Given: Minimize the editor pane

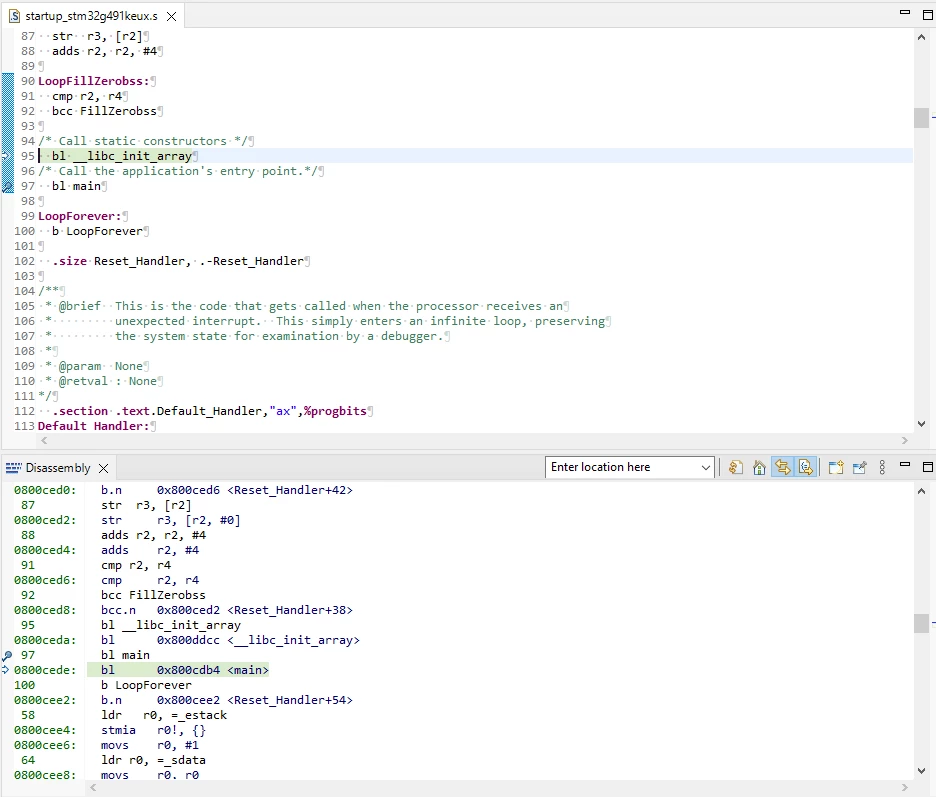Looking at the screenshot, I should coord(905,13).
